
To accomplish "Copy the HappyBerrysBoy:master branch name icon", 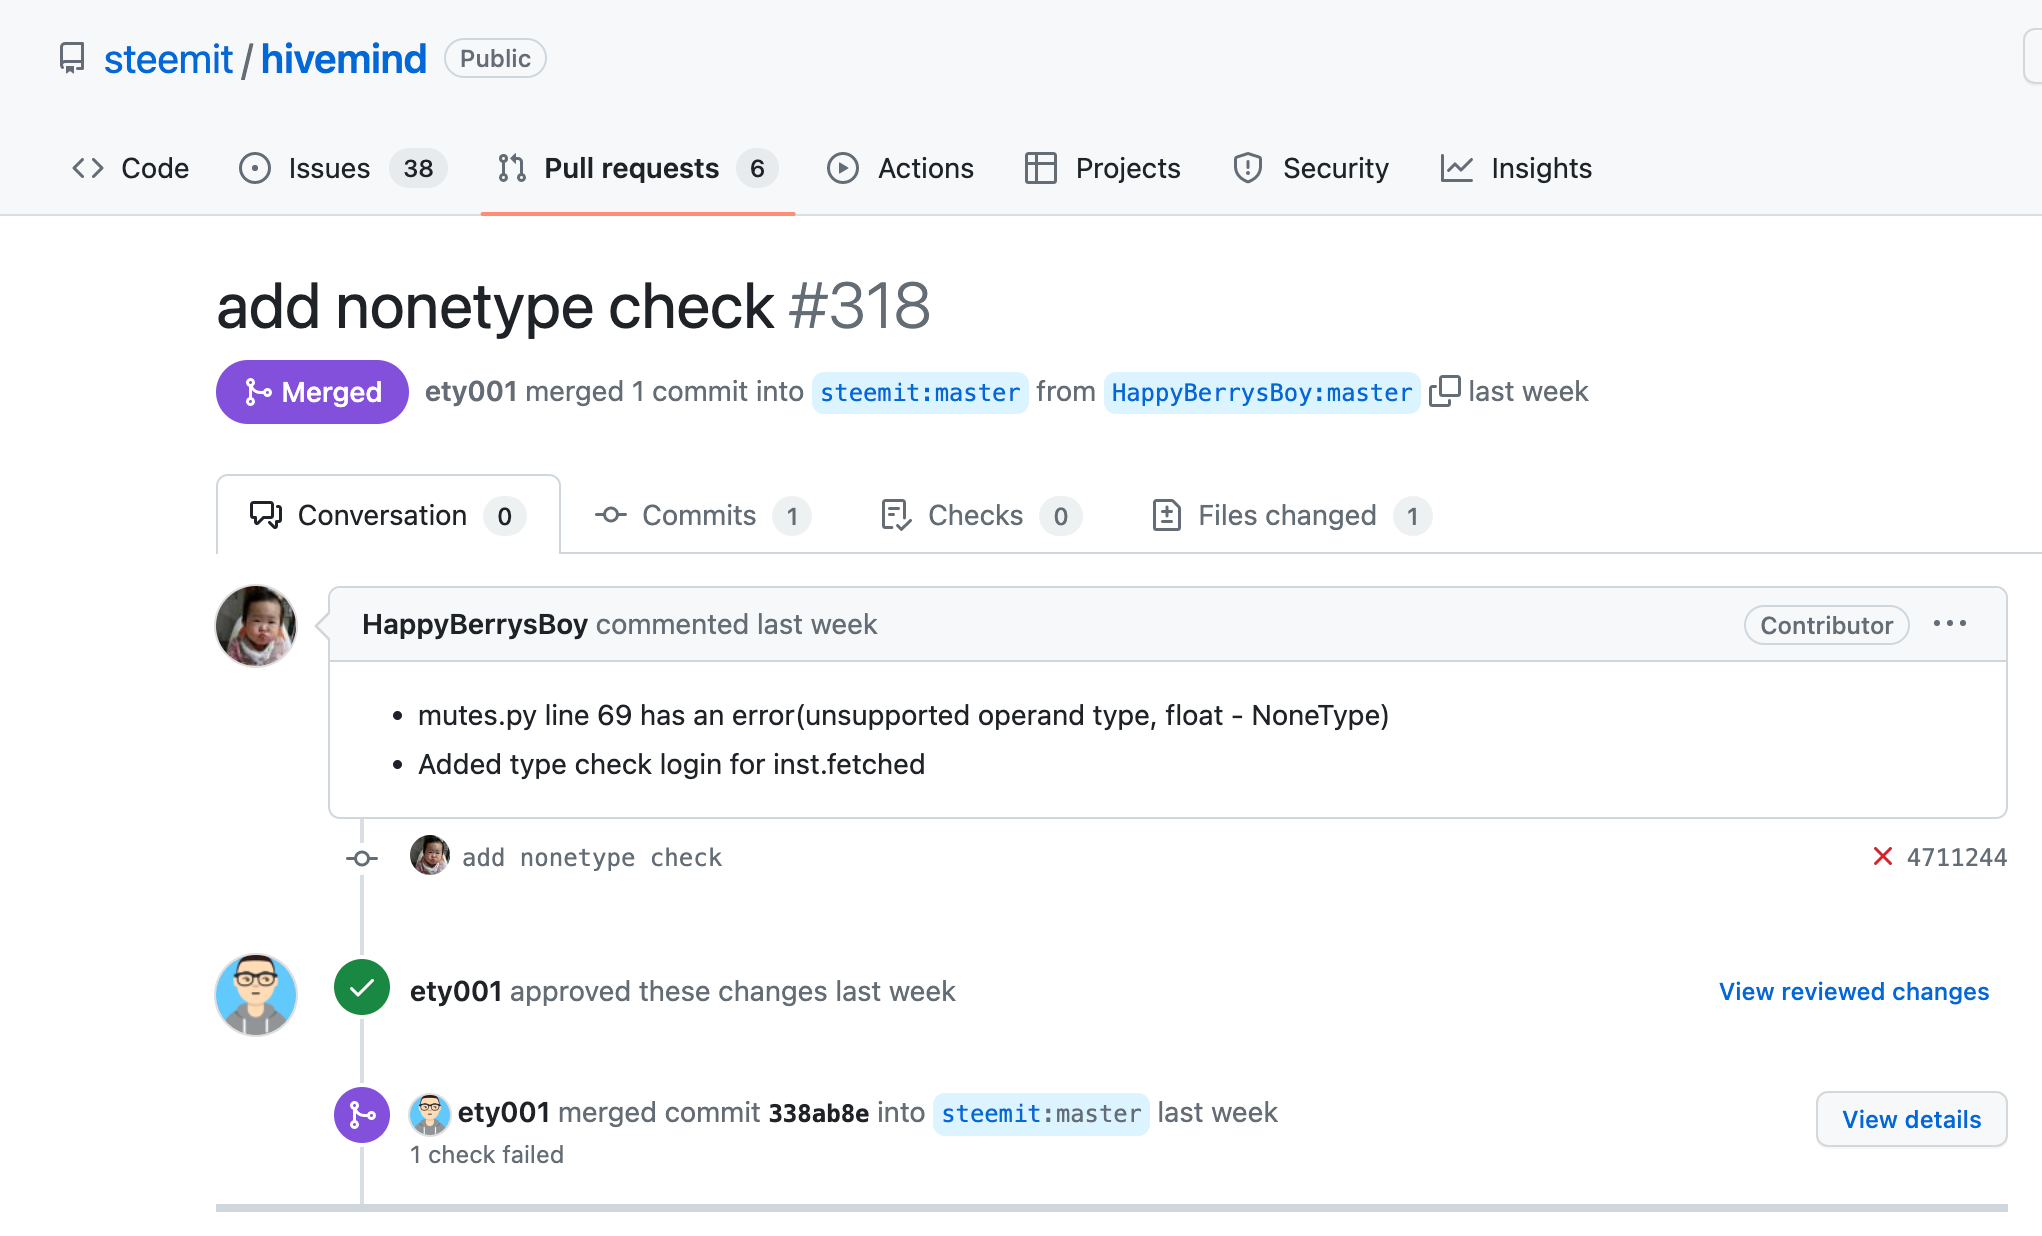I will 1444,391.
